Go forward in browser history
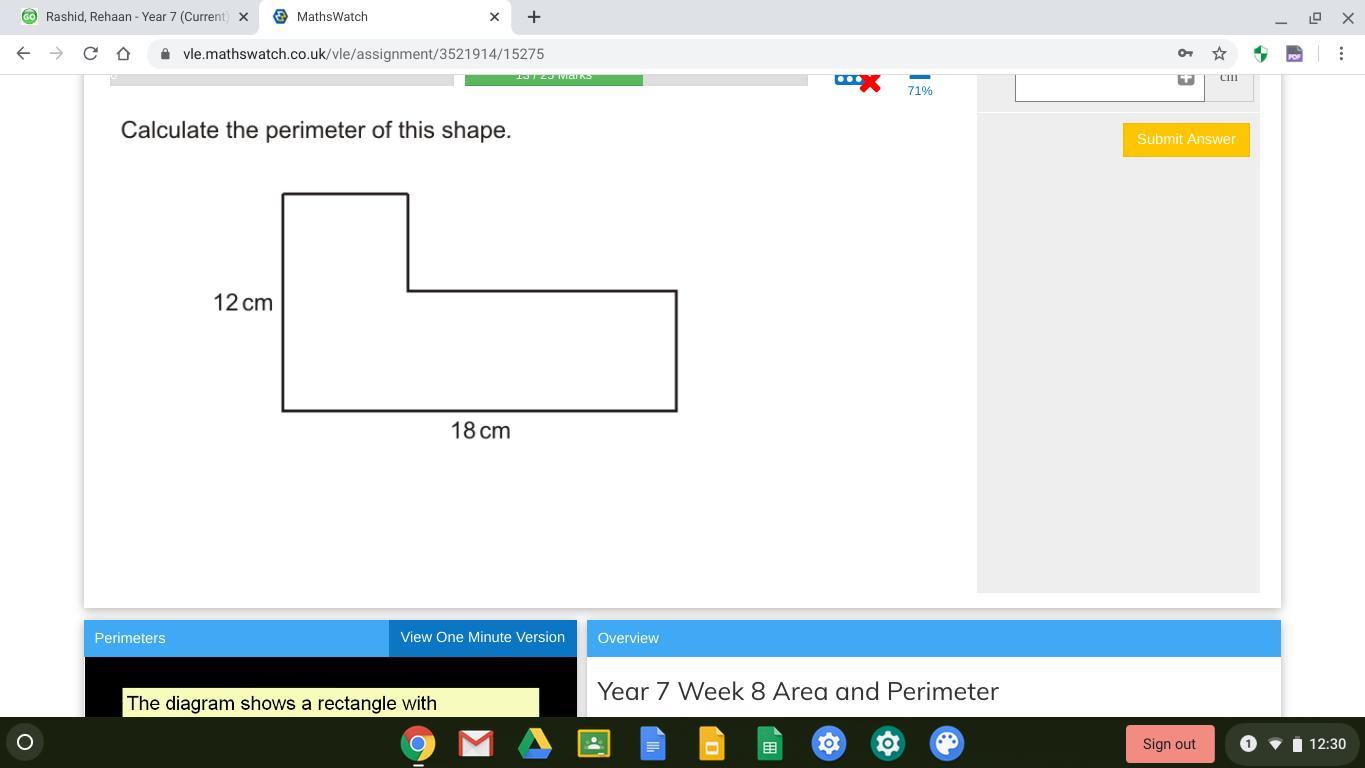This screenshot has height=768, width=1365. [x=57, y=53]
